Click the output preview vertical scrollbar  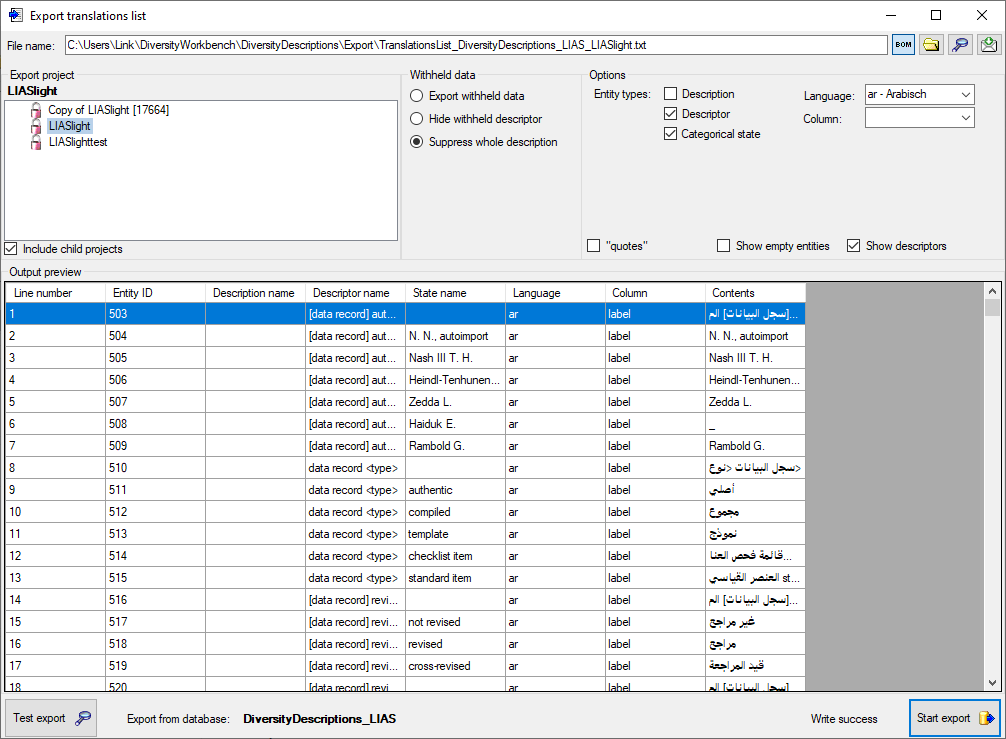click(992, 490)
